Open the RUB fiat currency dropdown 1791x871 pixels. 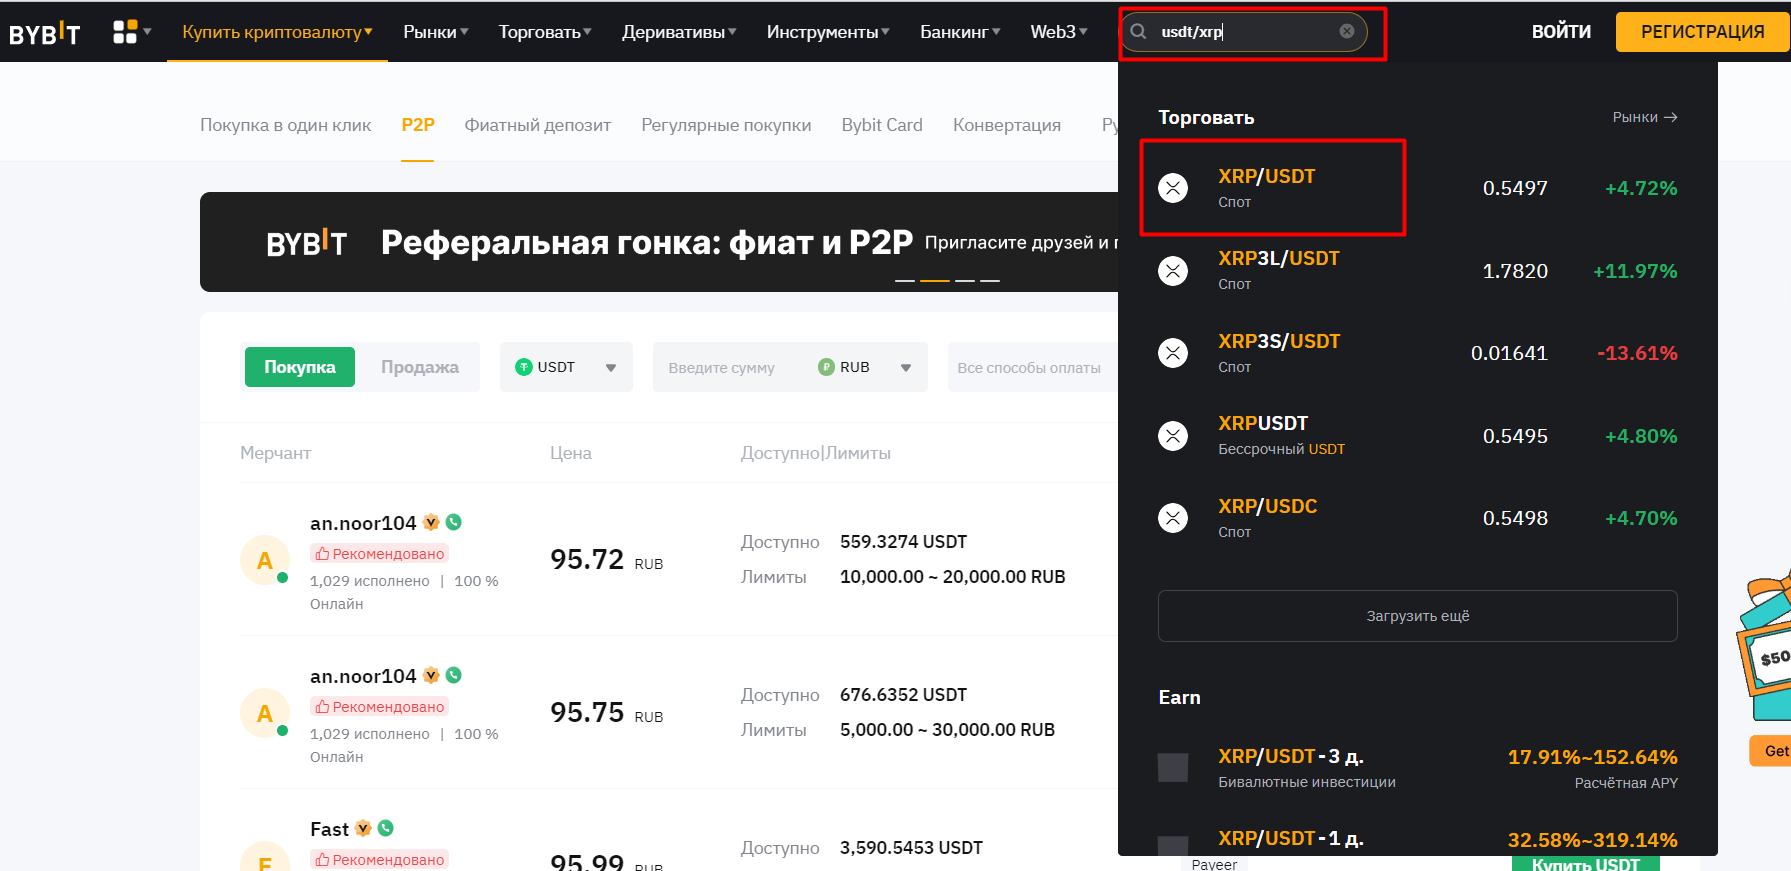click(x=866, y=367)
